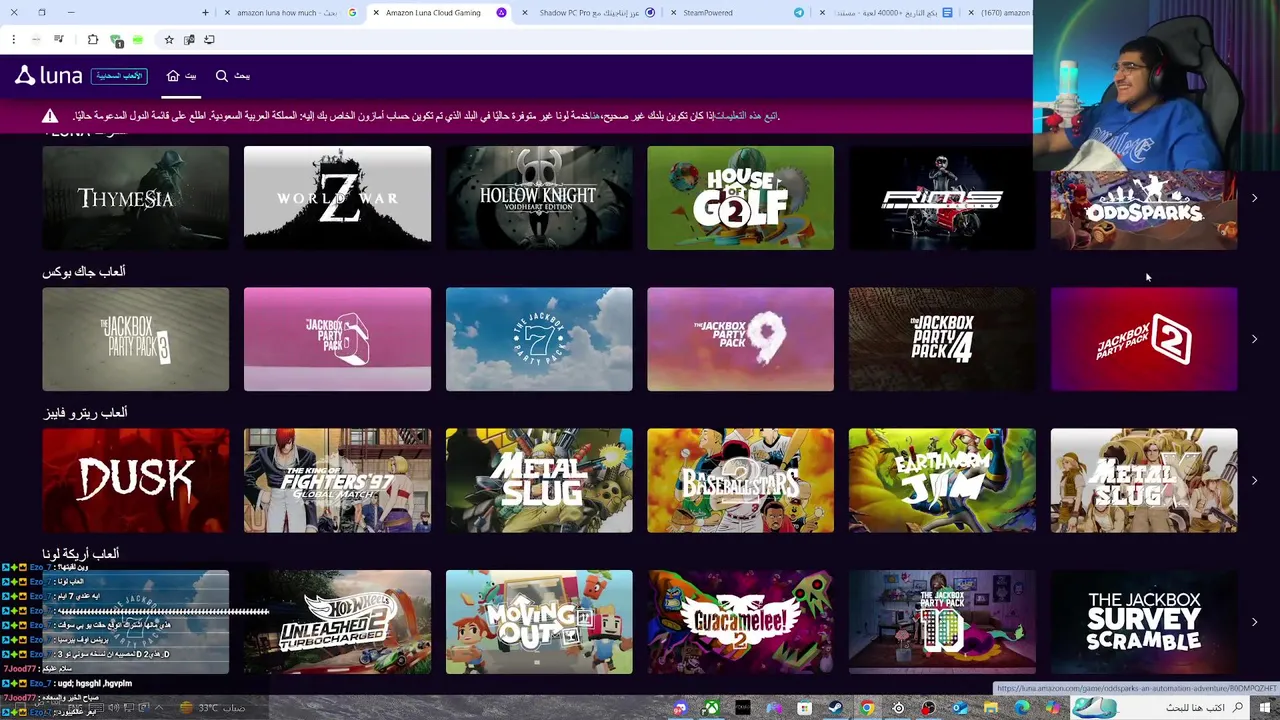This screenshot has height=720, width=1280.
Task: Click the Luna logo
Action: point(48,76)
